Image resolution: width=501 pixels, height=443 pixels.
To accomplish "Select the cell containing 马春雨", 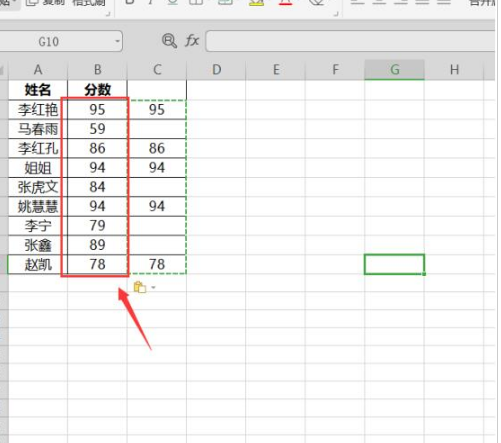I will click(38, 129).
